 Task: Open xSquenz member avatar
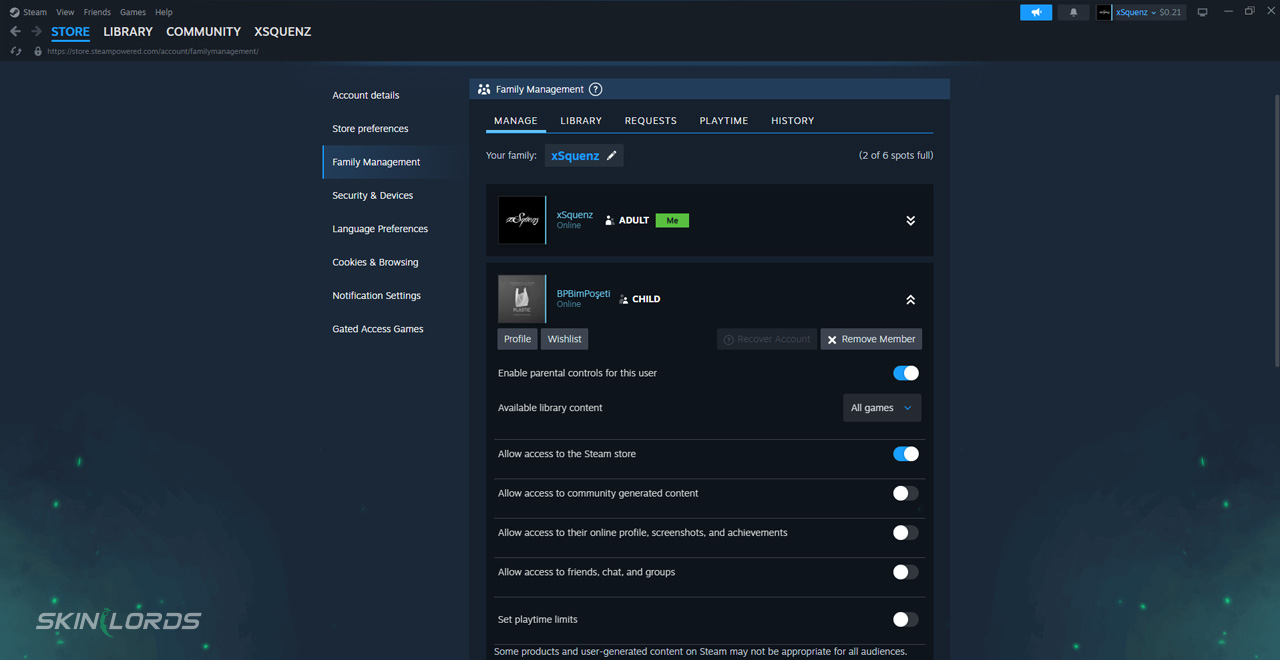(522, 220)
